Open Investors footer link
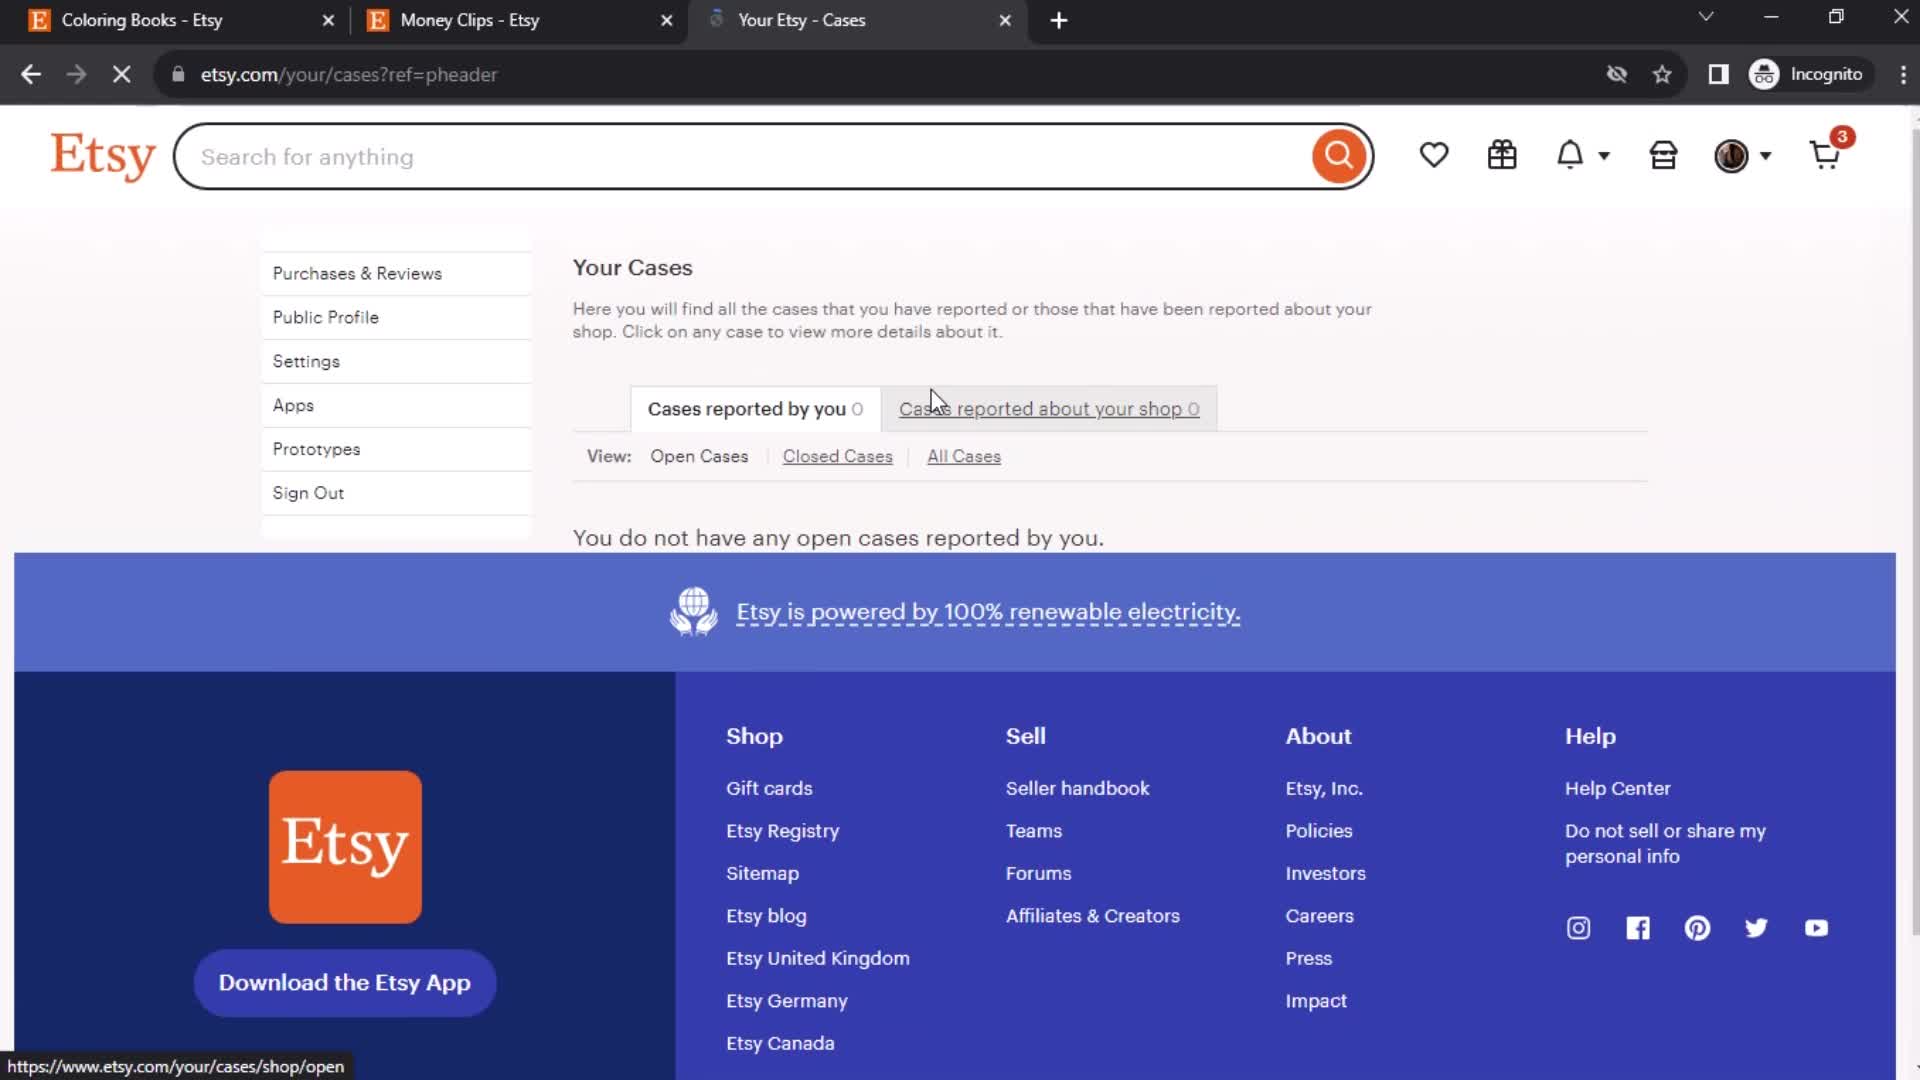This screenshot has height=1080, width=1920. [1325, 873]
